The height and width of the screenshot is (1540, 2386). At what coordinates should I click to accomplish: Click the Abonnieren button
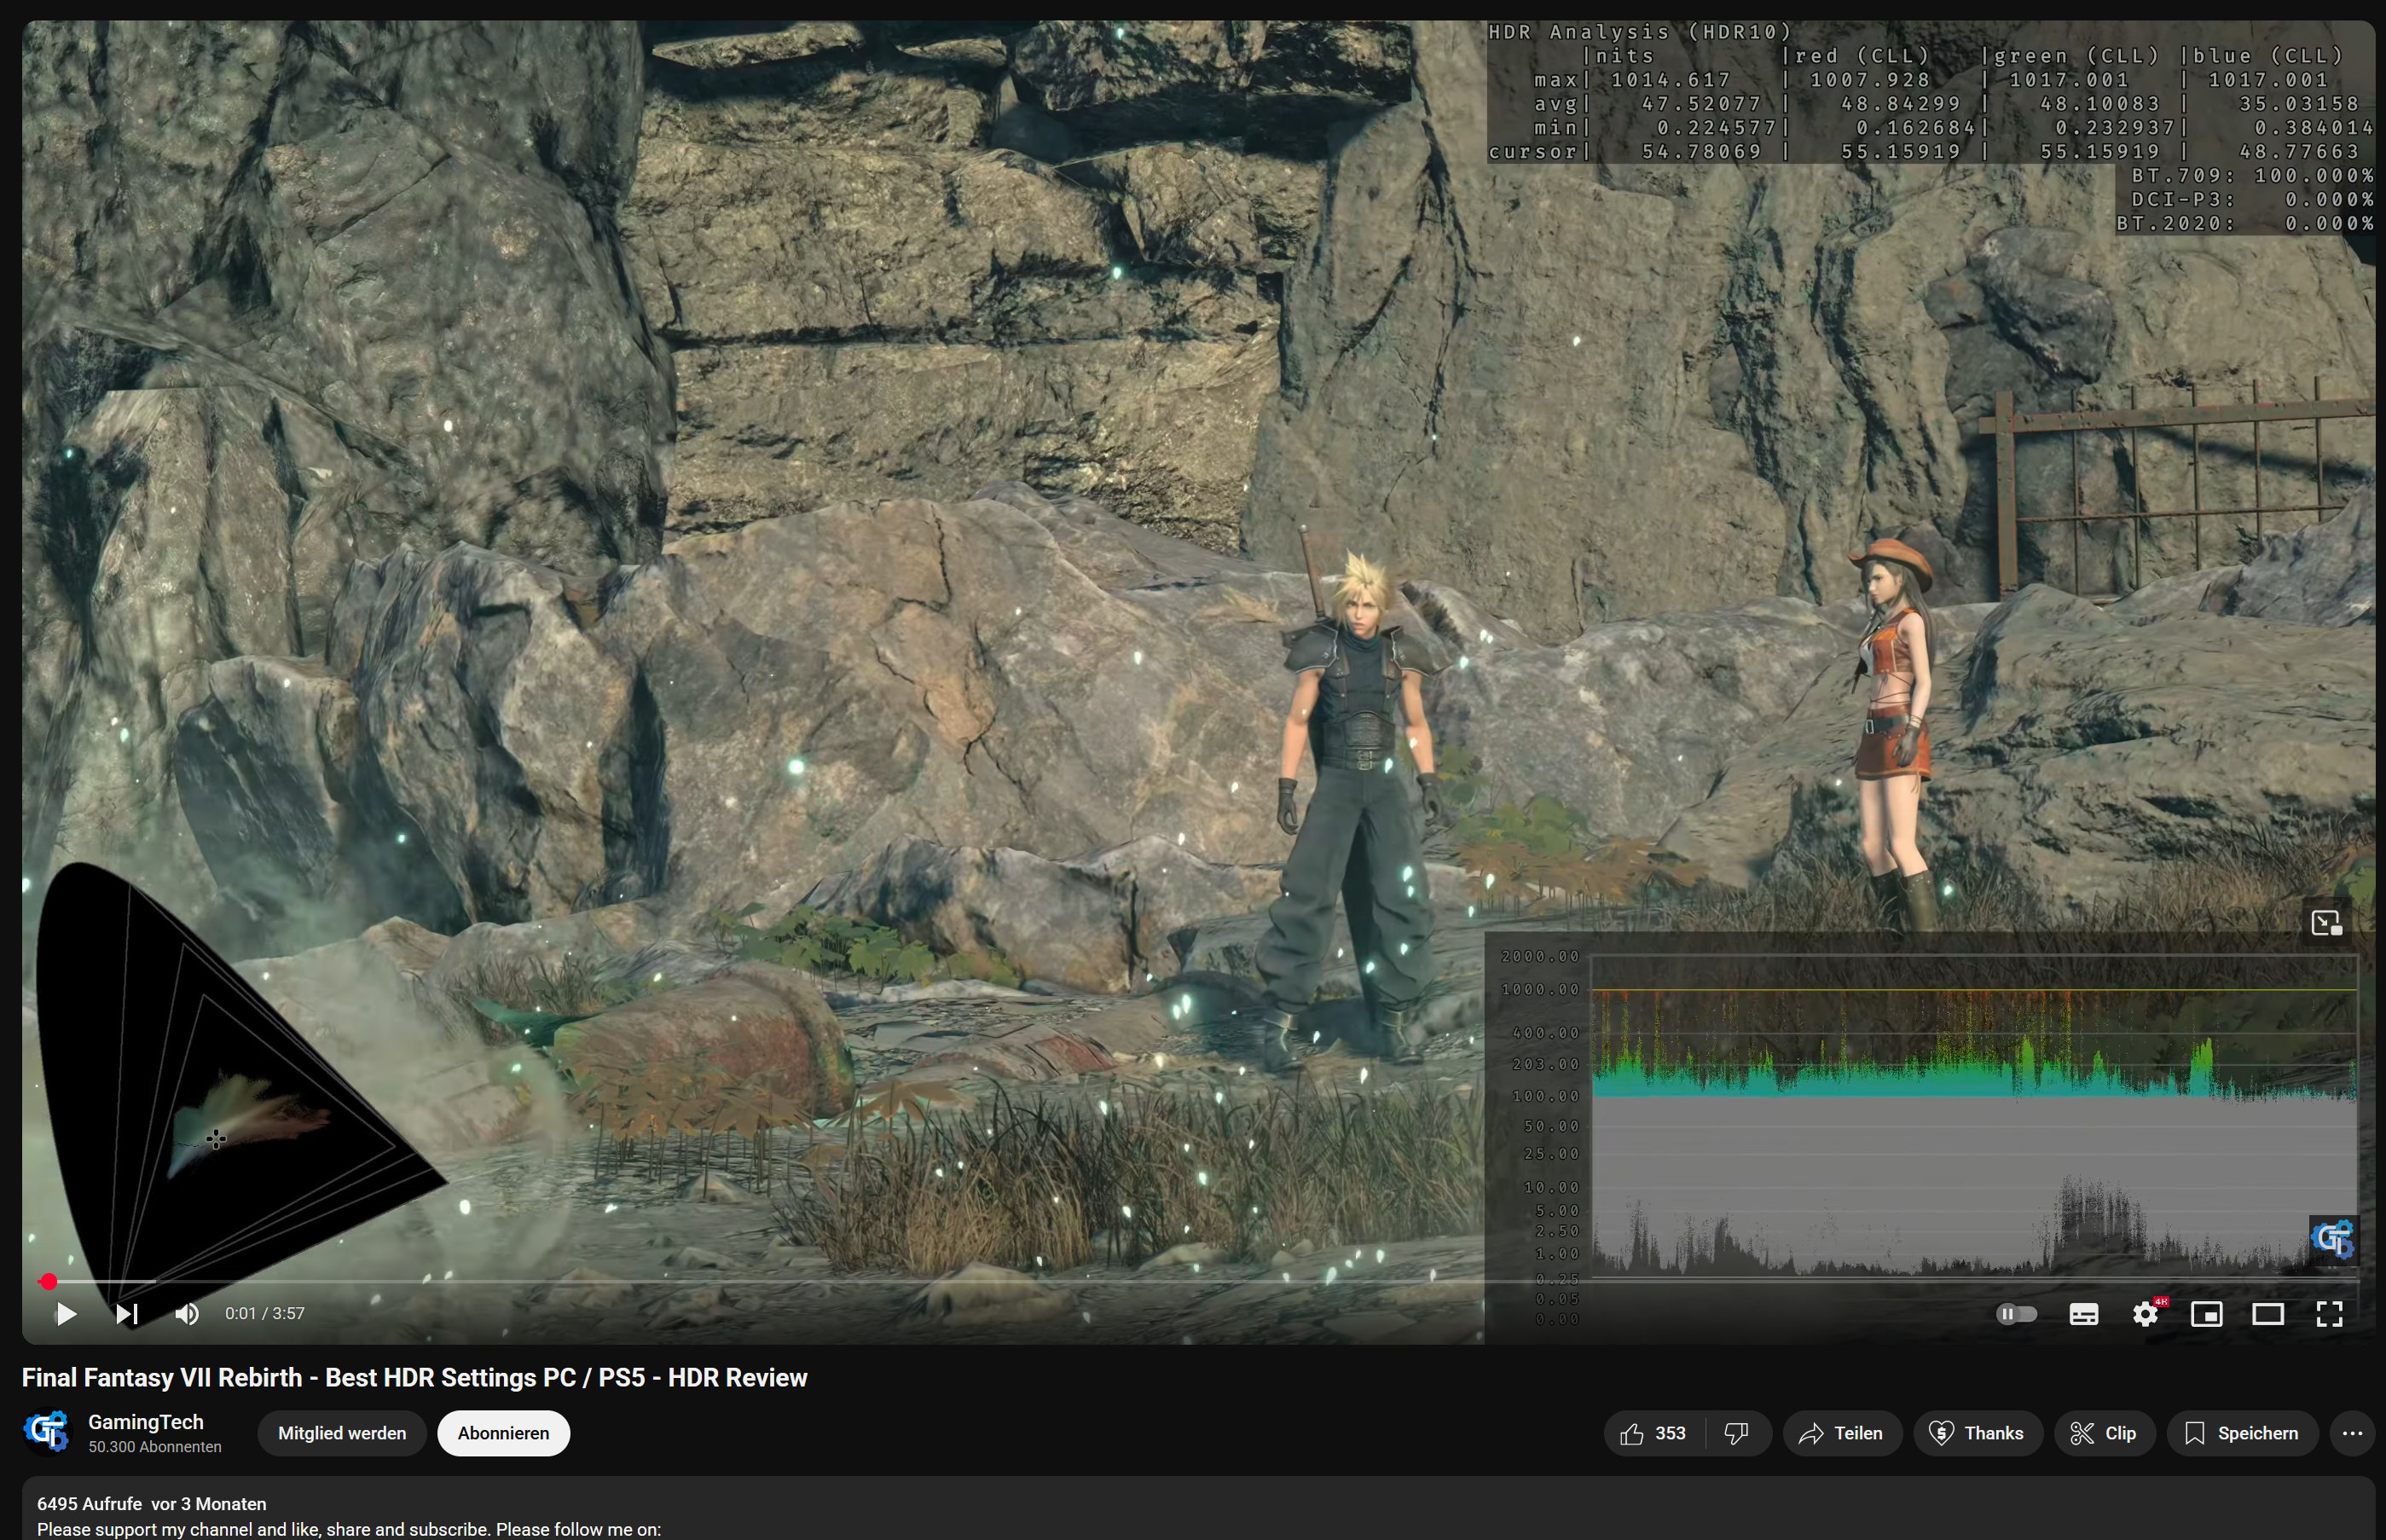[503, 1432]
